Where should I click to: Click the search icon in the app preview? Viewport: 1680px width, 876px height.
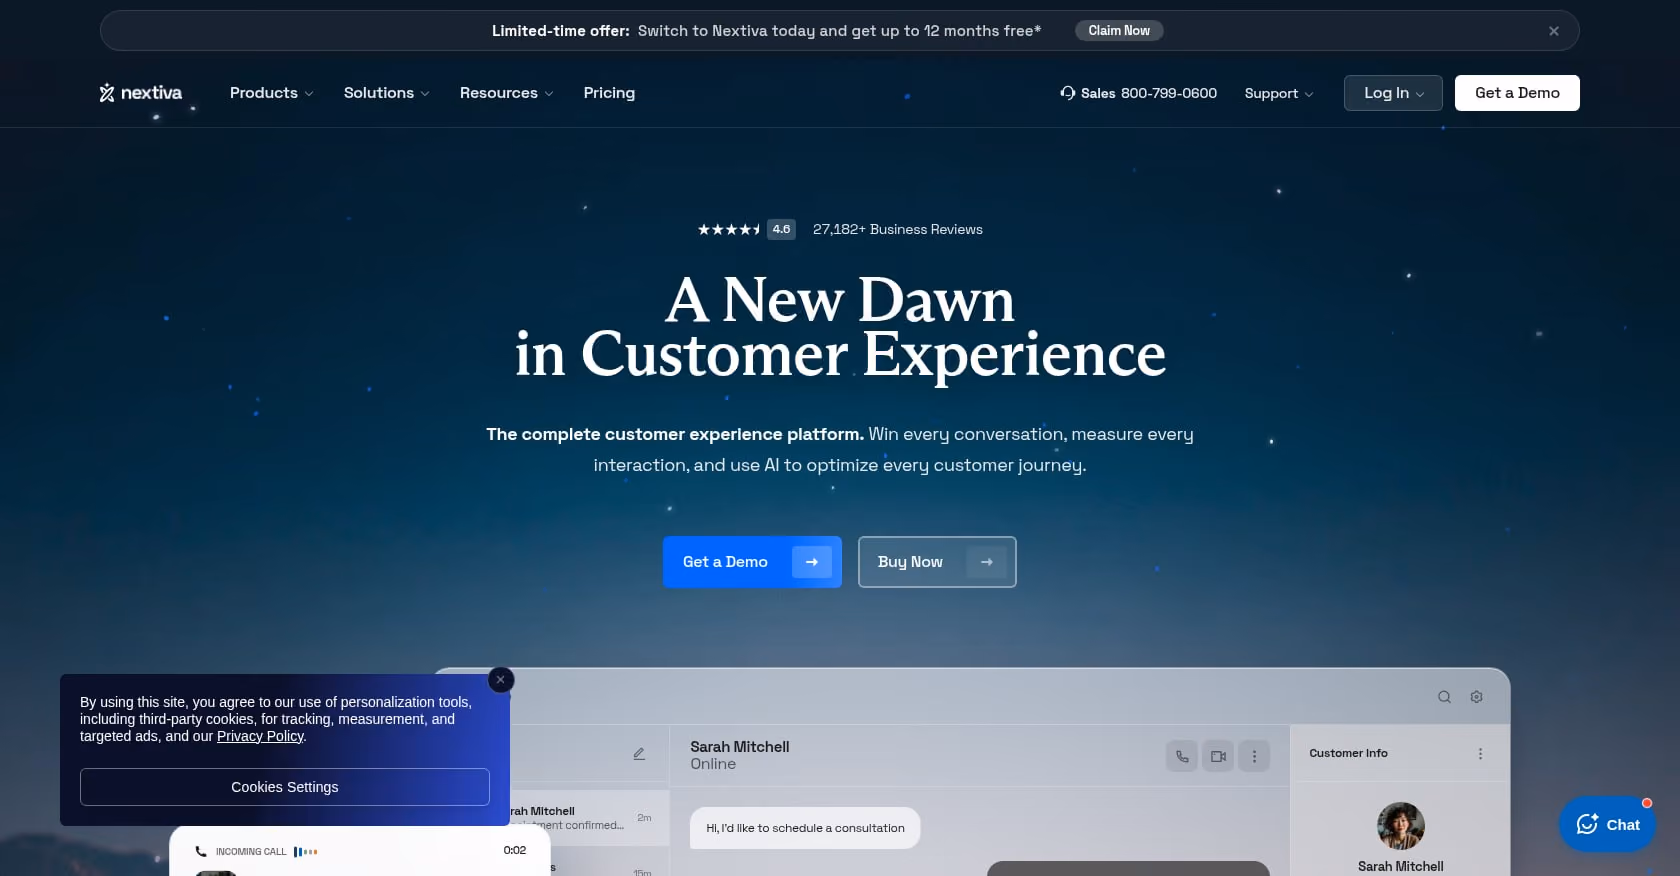click(1444, 697)
